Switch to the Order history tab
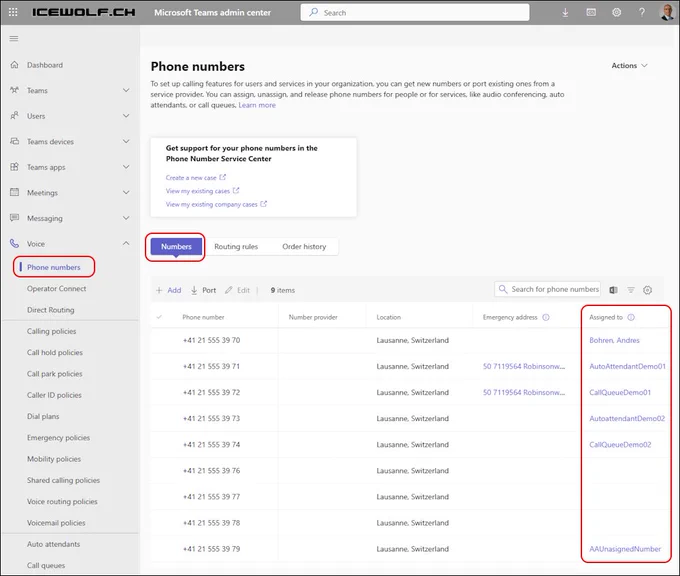This screenshot has height=576, width=680. pos(304,246)
